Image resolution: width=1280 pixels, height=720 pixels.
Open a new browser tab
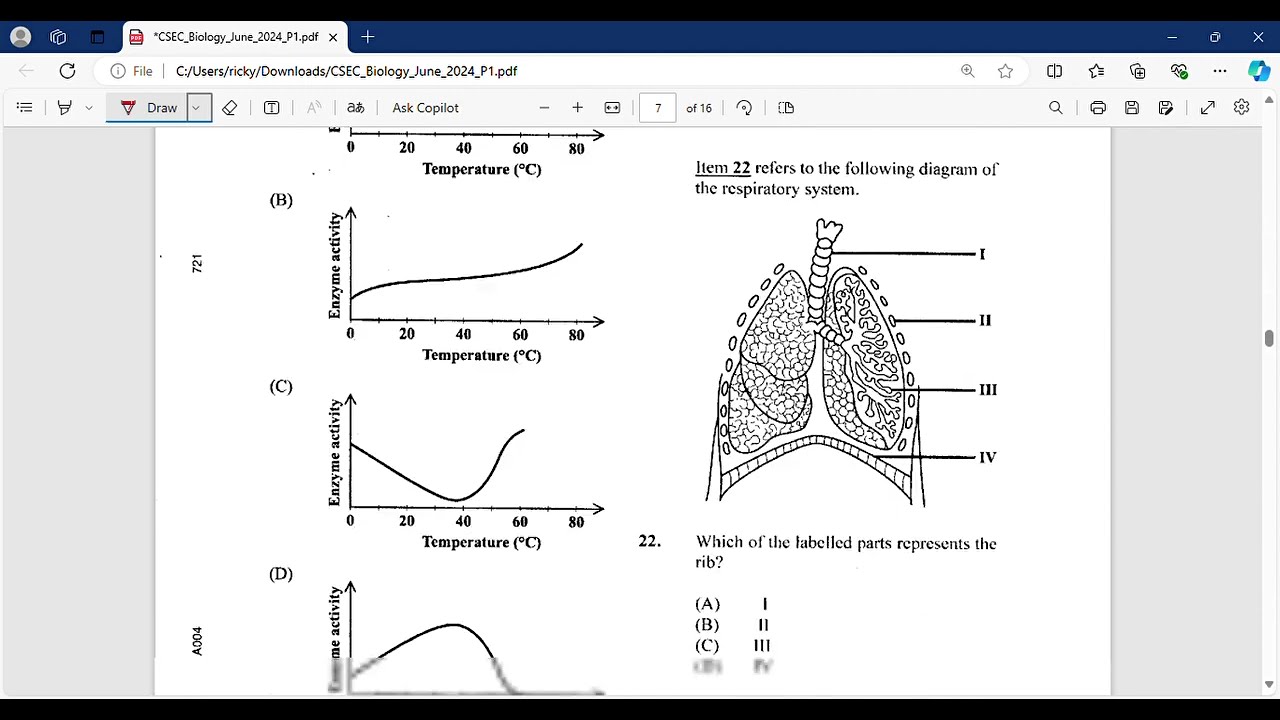[368, 37]
